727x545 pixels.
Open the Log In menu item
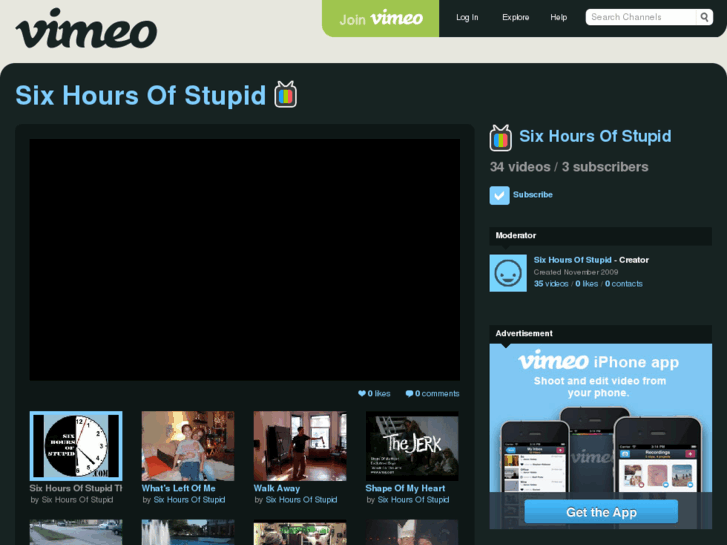coord(467,17)
